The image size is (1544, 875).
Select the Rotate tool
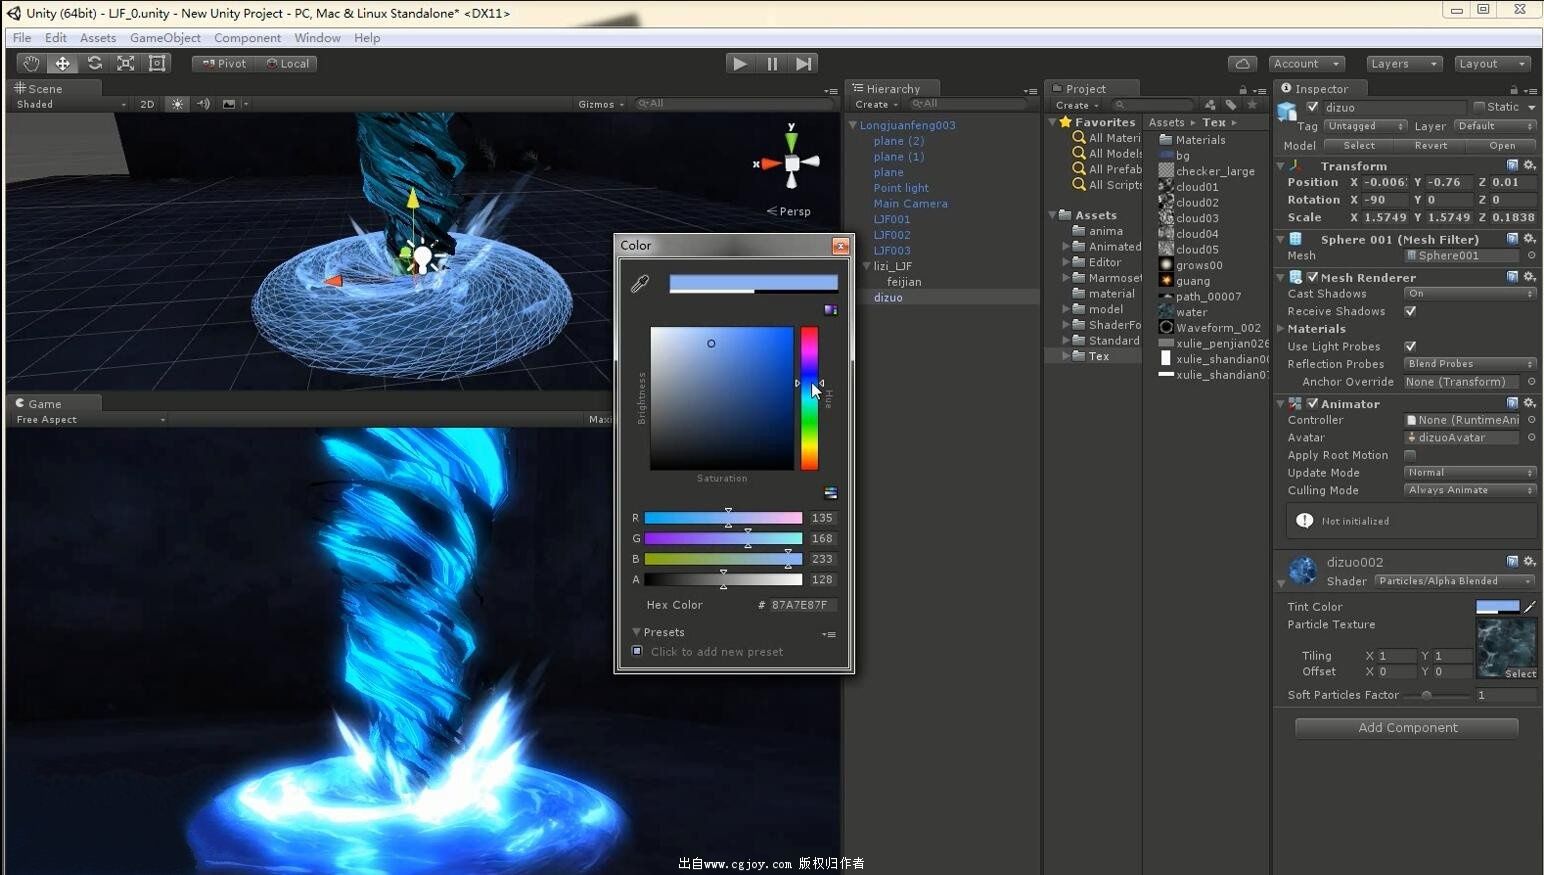tap(94, 63)
